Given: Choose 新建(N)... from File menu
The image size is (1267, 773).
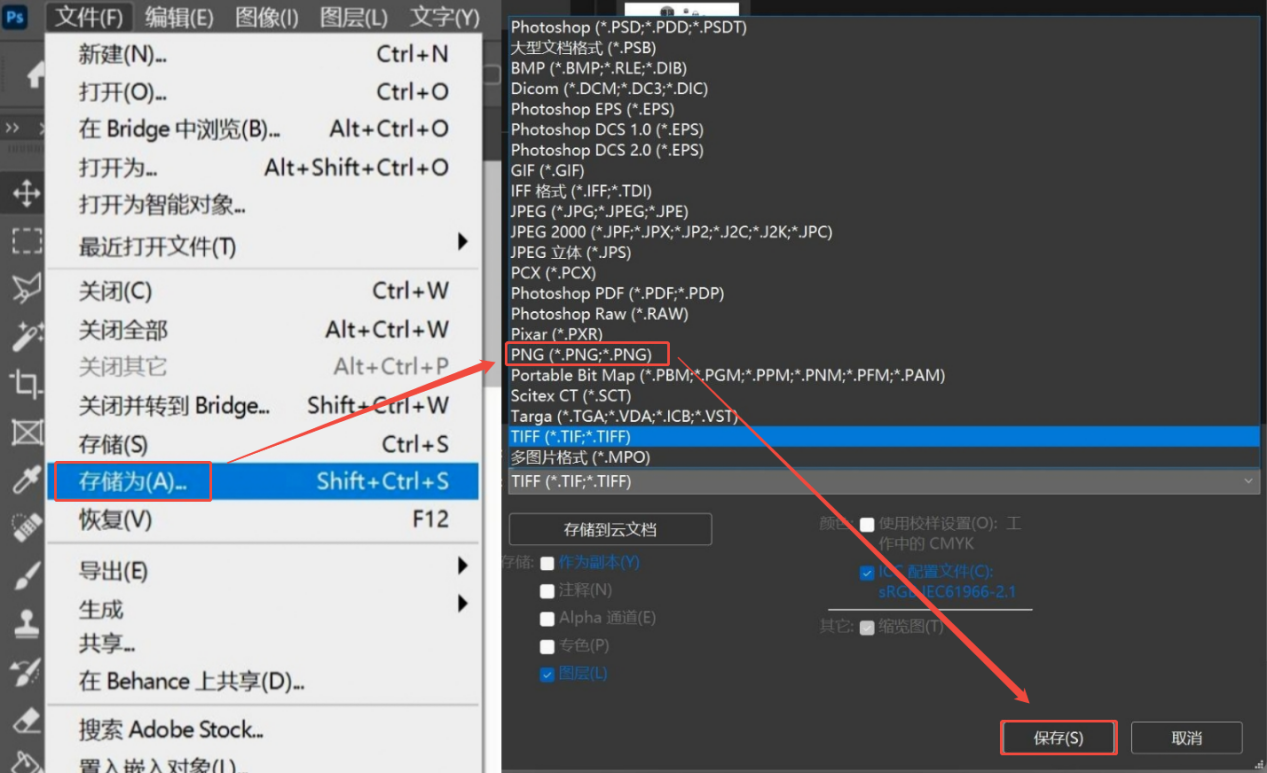Looking at the screenshot, I should 264,54.
